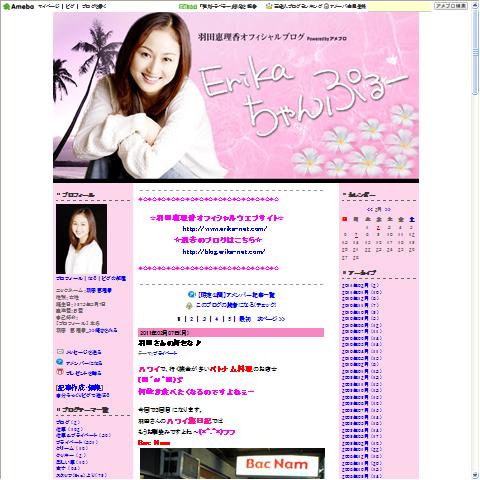Open page 5 of the blog pagination
This screenshot has width=480, height=480.
(x=229, y=319)
